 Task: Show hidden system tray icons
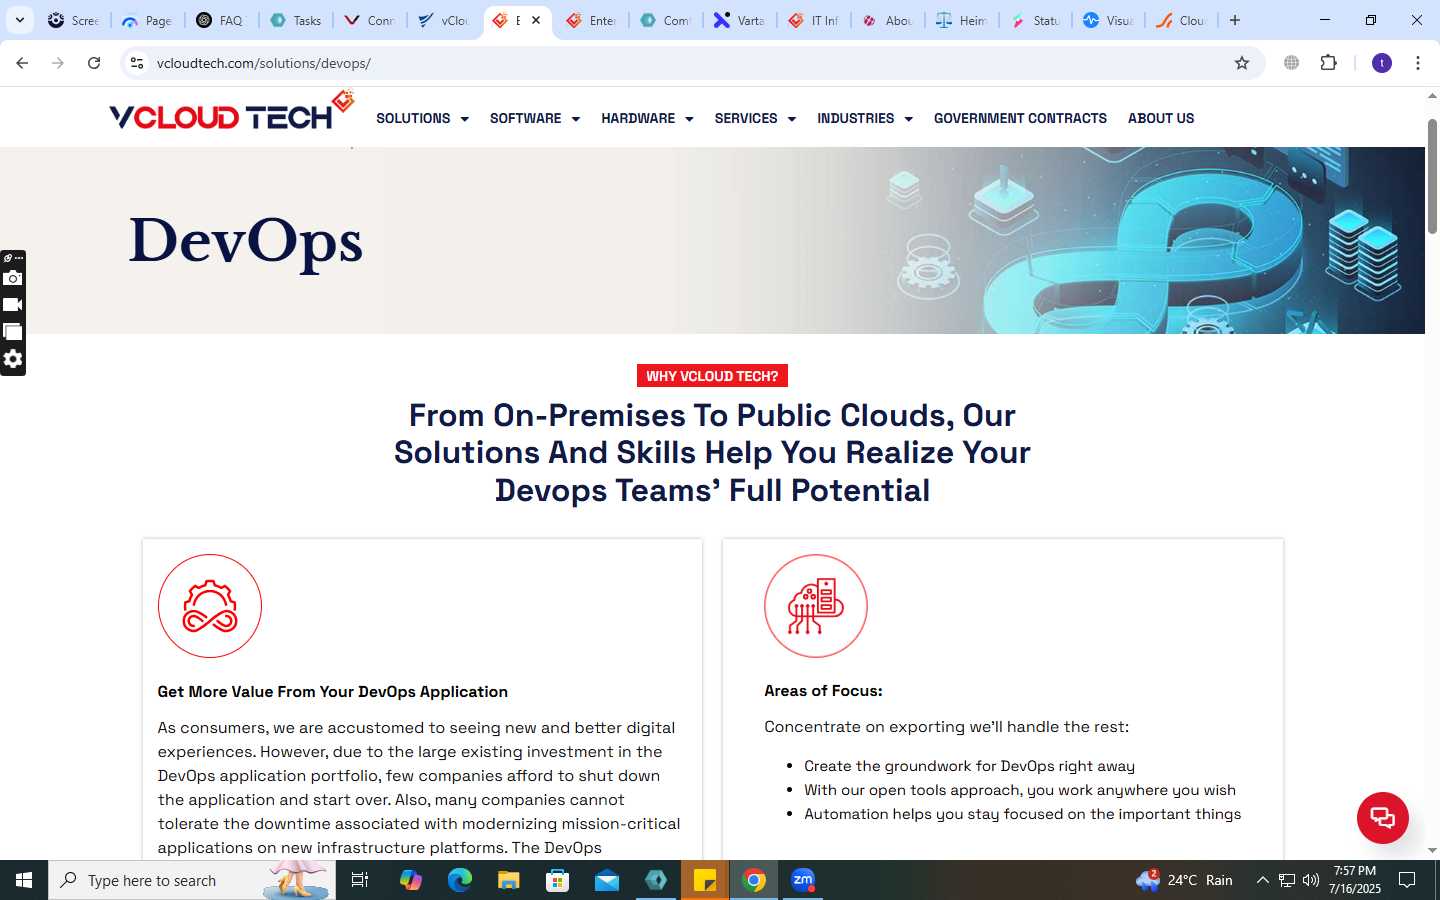(1262, 880)
